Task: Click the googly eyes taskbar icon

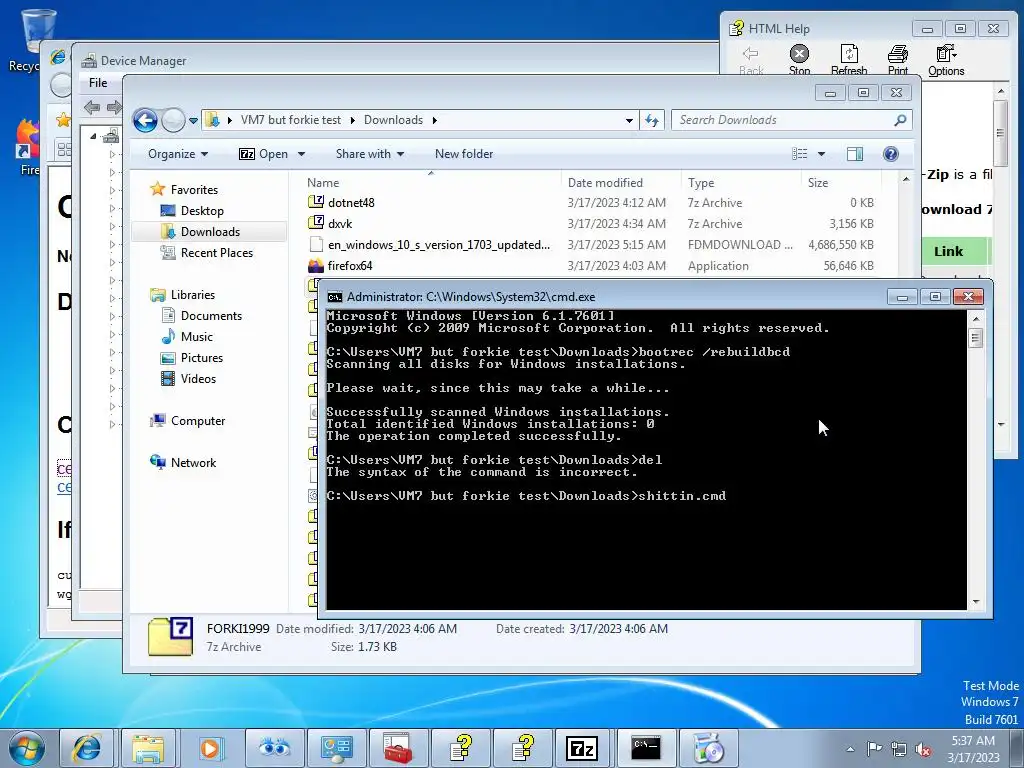Action: point(274,748)
